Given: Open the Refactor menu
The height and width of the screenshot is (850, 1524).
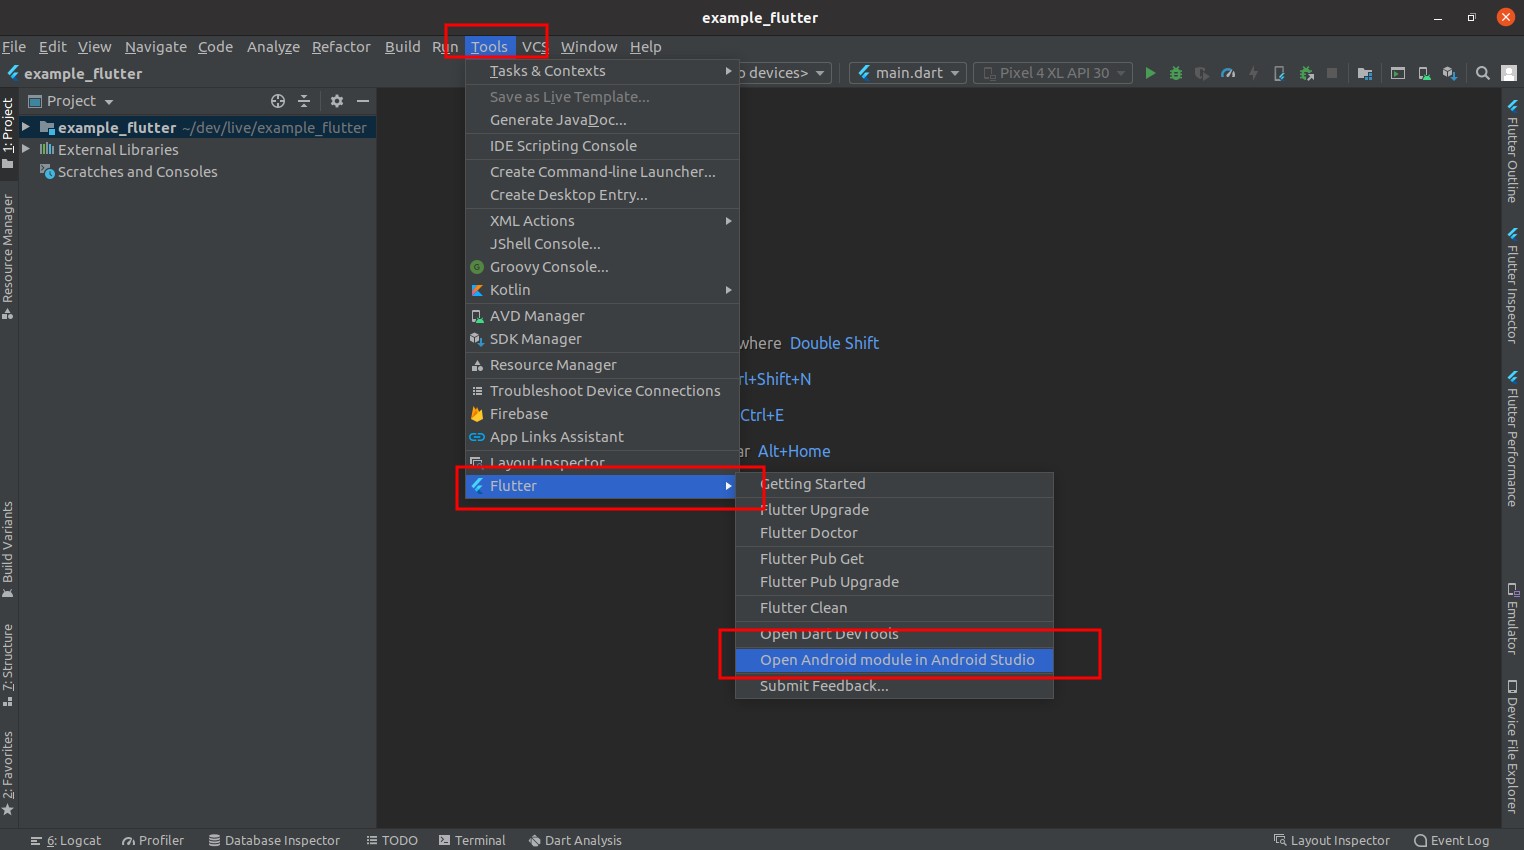Looking at the screenshot, I should (x=341, y=47).
